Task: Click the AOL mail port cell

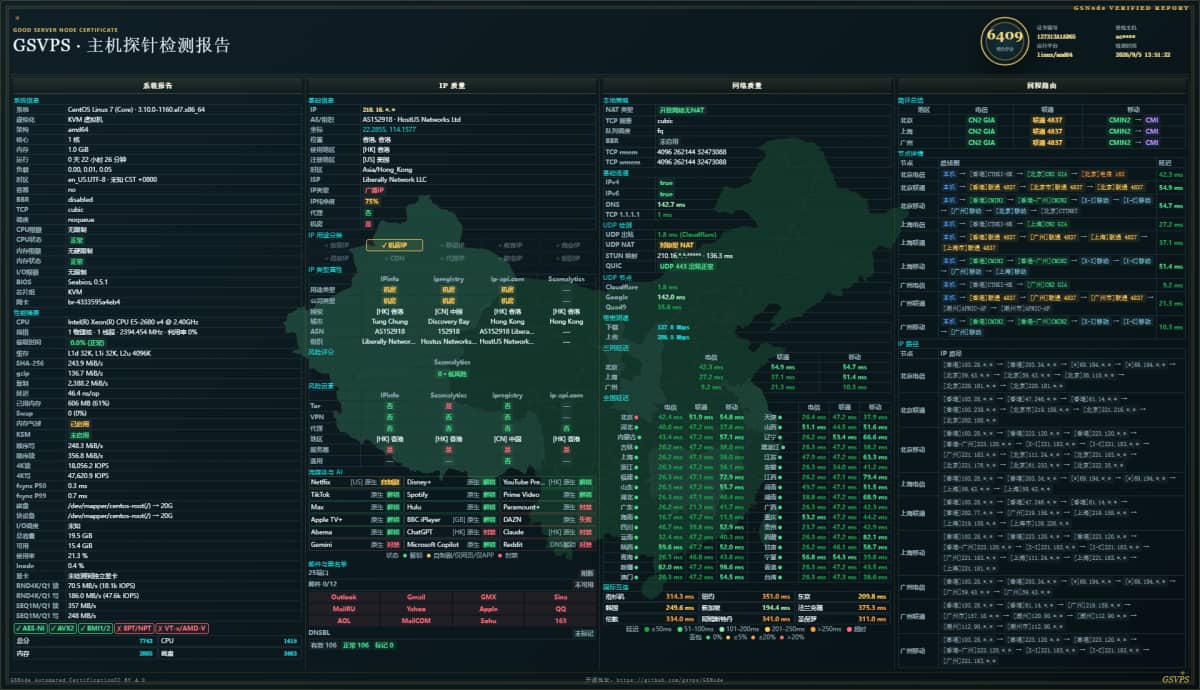Action: point(344,620)
